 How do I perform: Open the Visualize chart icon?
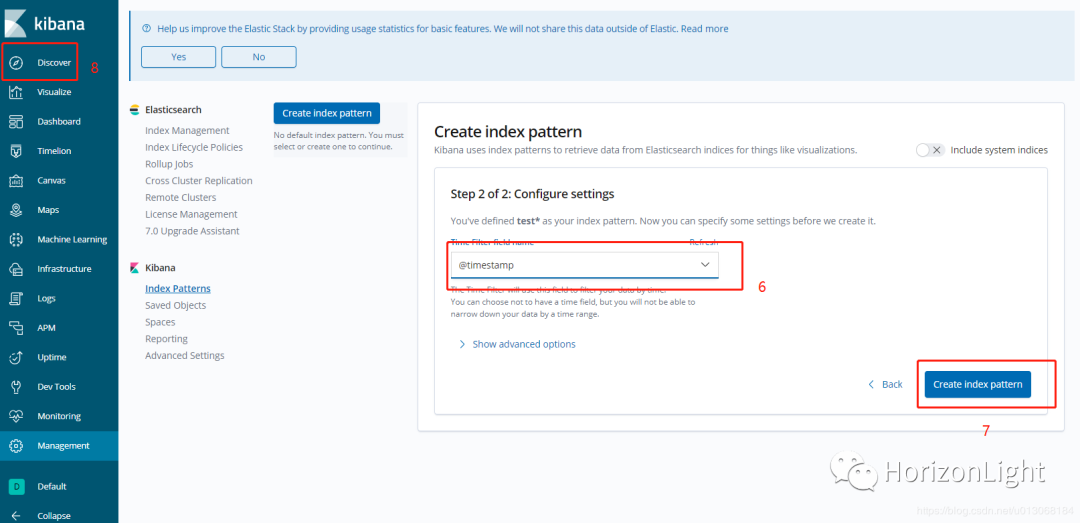click(17, 92)
